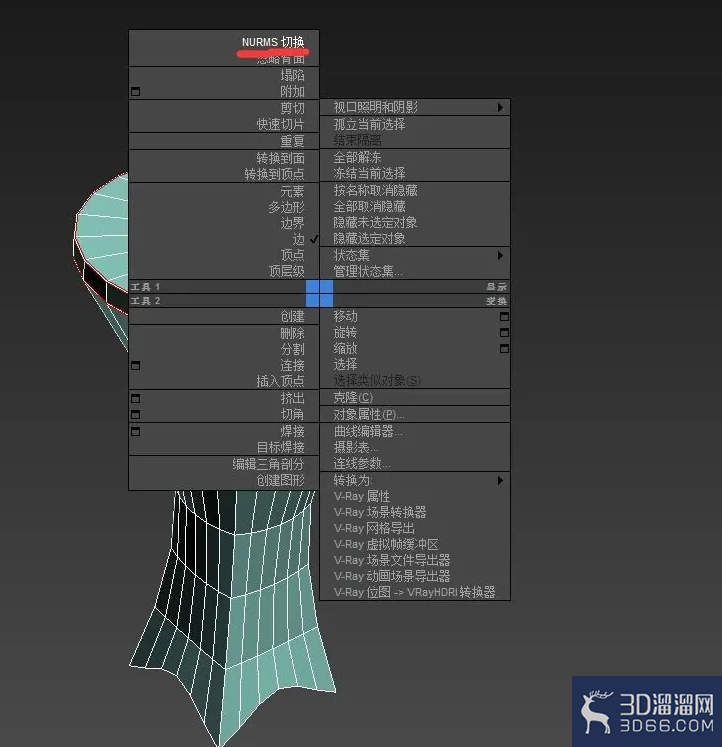Choose 克隆(C) entry
Viewport: 722px width, 747px height.
pyautogui.click(x=353, y=398)
